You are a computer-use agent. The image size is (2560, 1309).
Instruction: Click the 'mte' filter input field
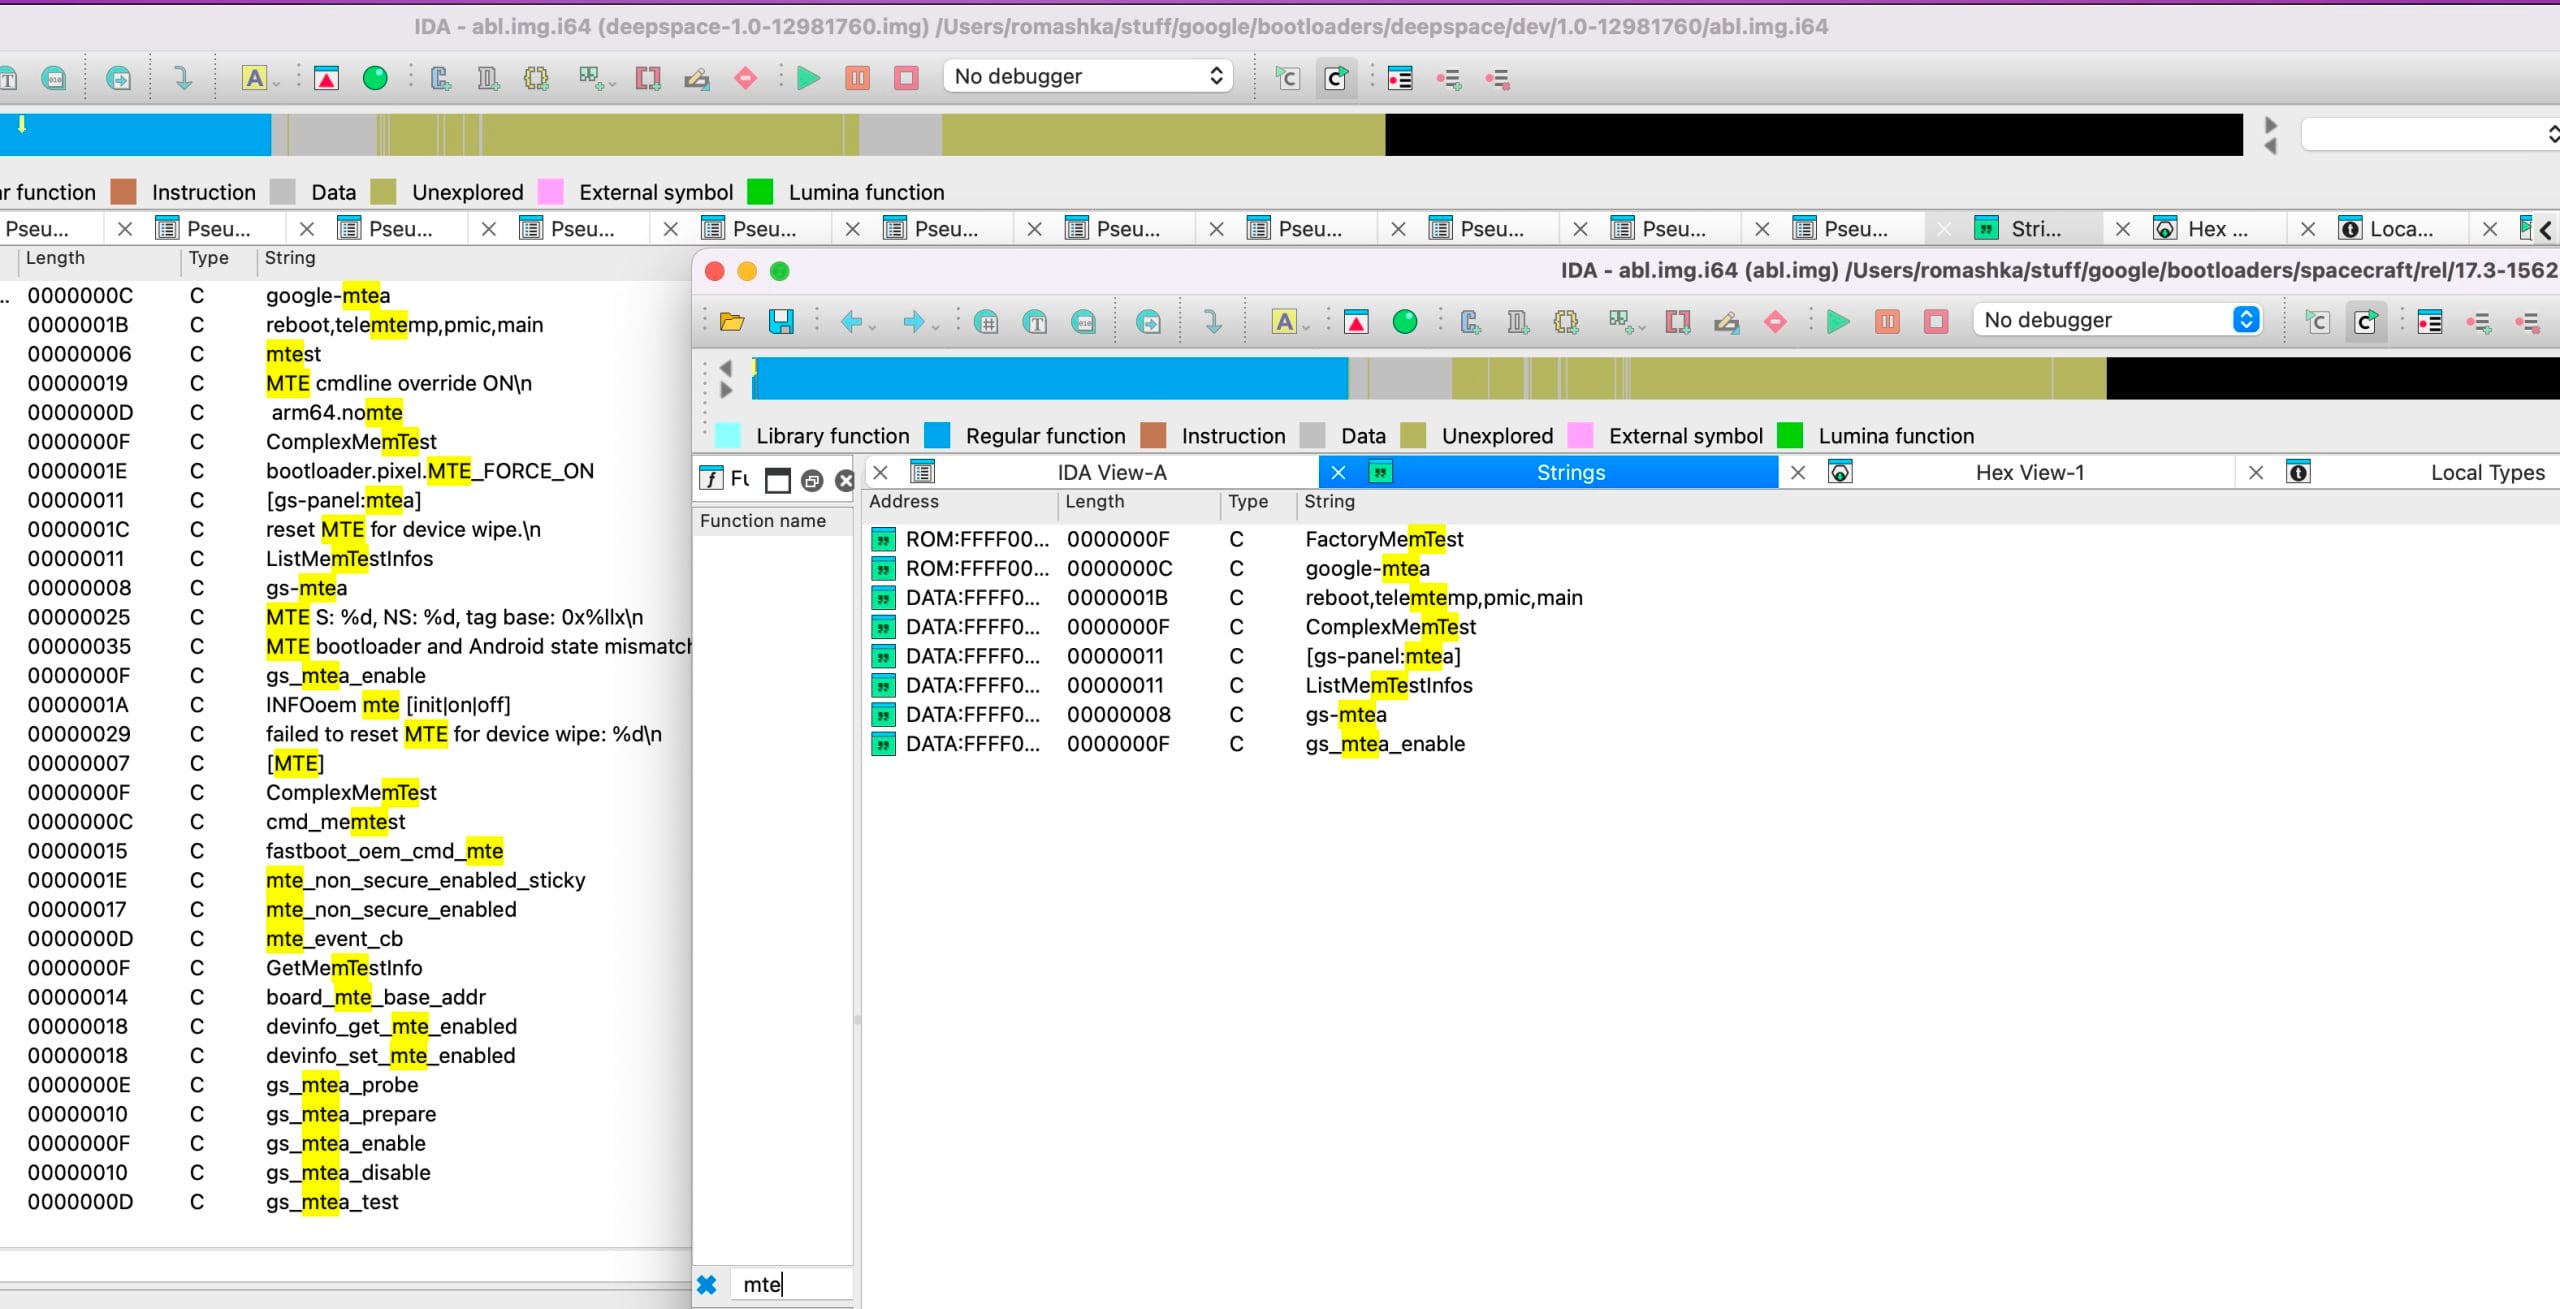pyautogui.click(x=790, y=1285)
